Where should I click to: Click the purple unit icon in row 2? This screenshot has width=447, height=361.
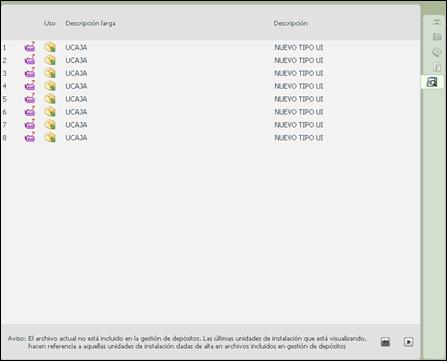click(x=30, y=60)
